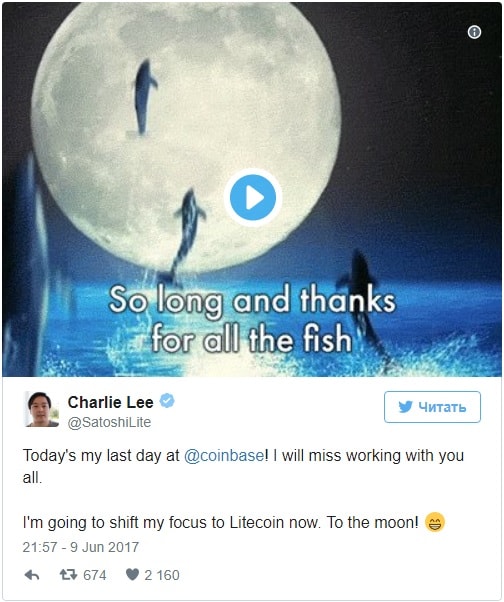
Task: Click the Charlie Lee display name
Action: tap(111, 402)
